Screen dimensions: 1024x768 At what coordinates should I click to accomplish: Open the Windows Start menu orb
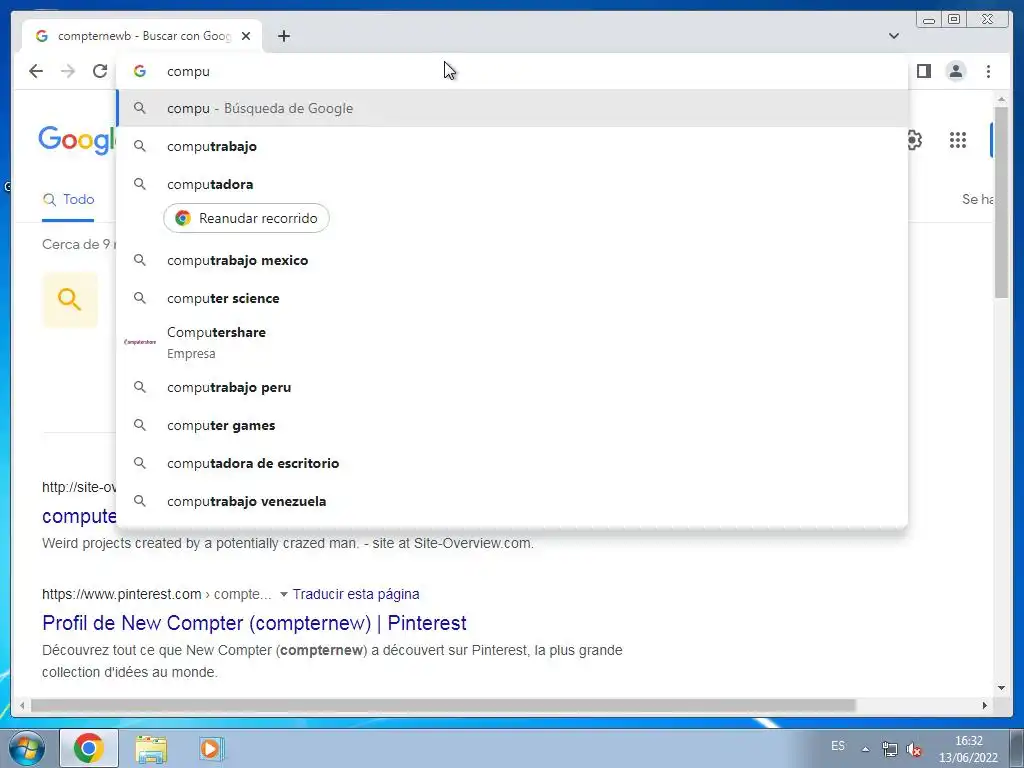27,748
